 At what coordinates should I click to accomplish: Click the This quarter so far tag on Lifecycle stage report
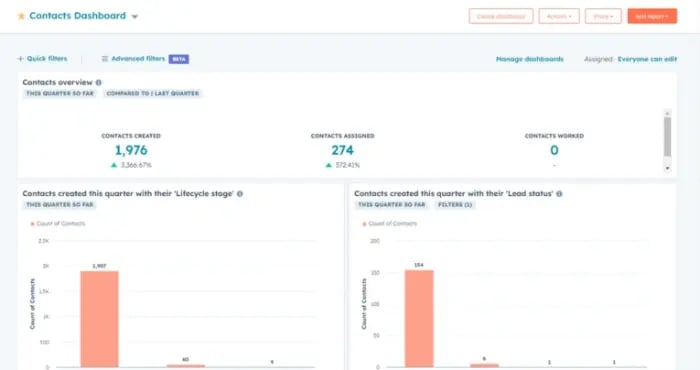pos(60,204)
